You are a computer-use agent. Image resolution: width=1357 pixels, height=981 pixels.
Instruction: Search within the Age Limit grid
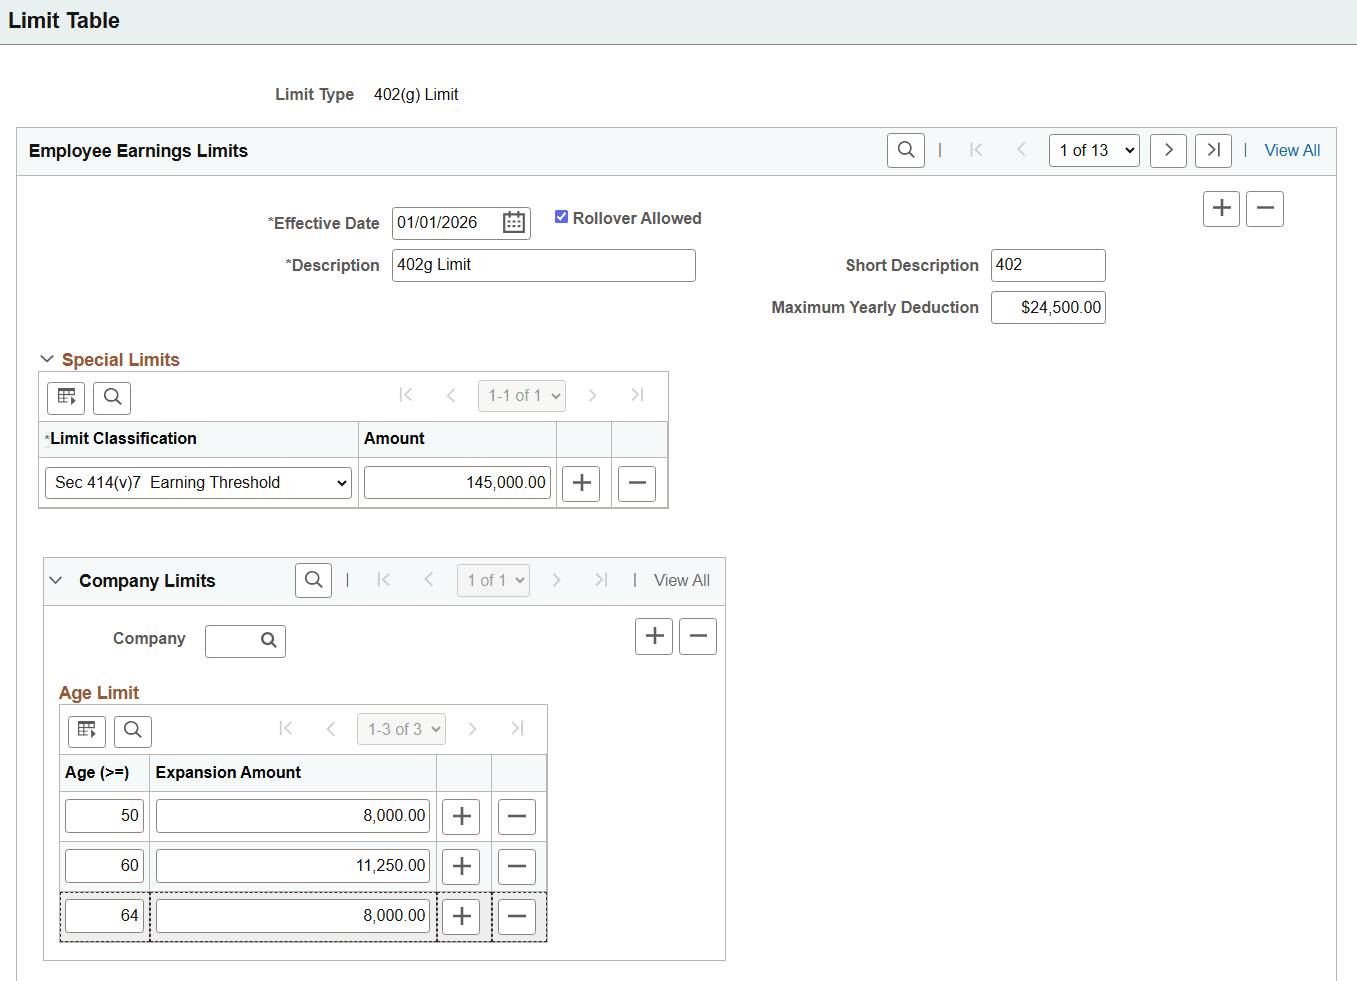tap(133, 731)
